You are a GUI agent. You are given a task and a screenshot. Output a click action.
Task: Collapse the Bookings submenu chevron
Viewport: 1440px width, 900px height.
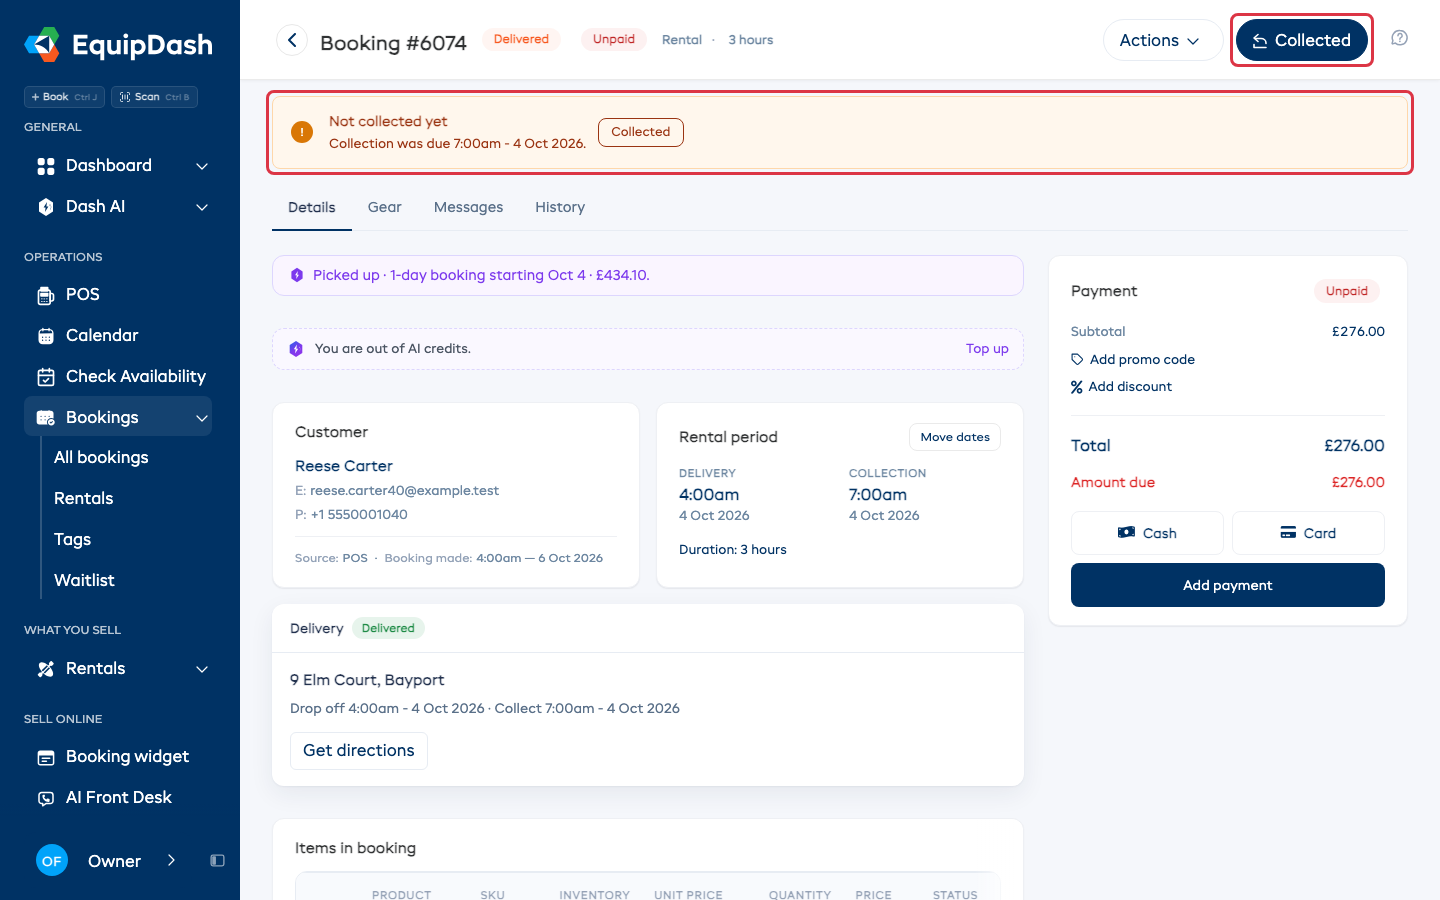click(202, 418)
